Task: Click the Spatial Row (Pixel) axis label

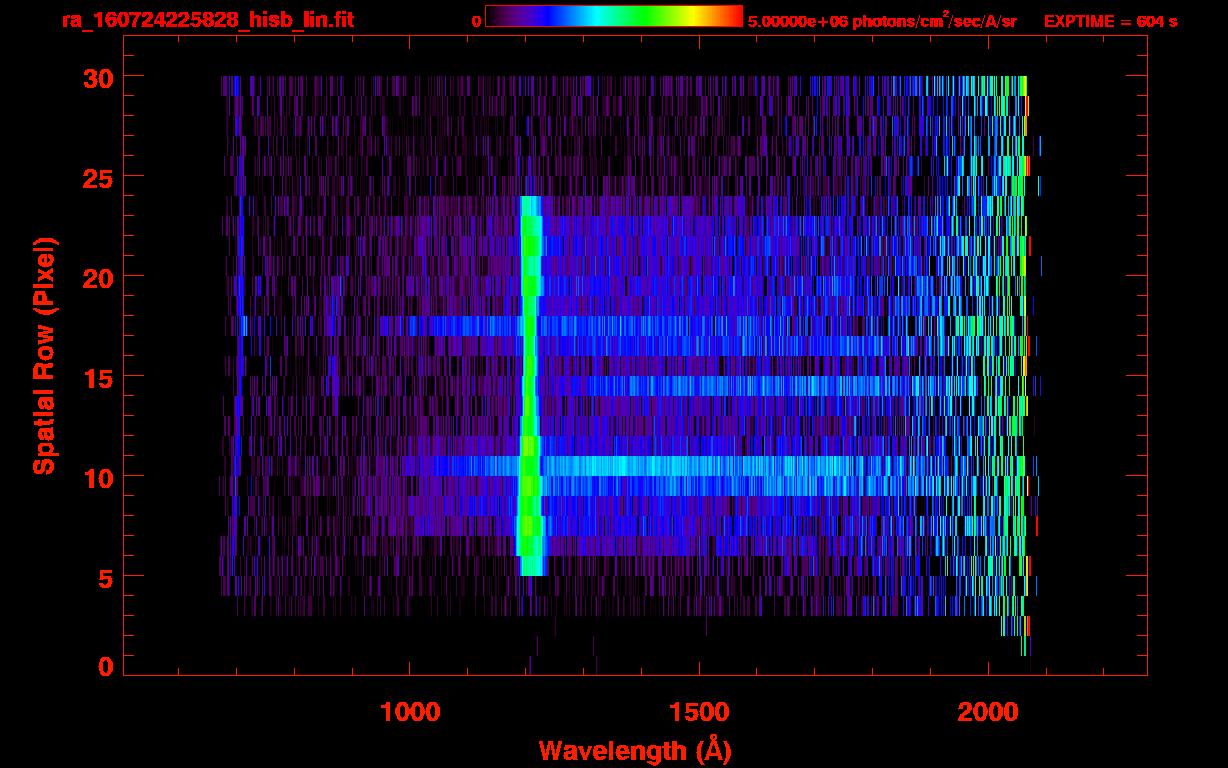Action: tap(43, 355)
